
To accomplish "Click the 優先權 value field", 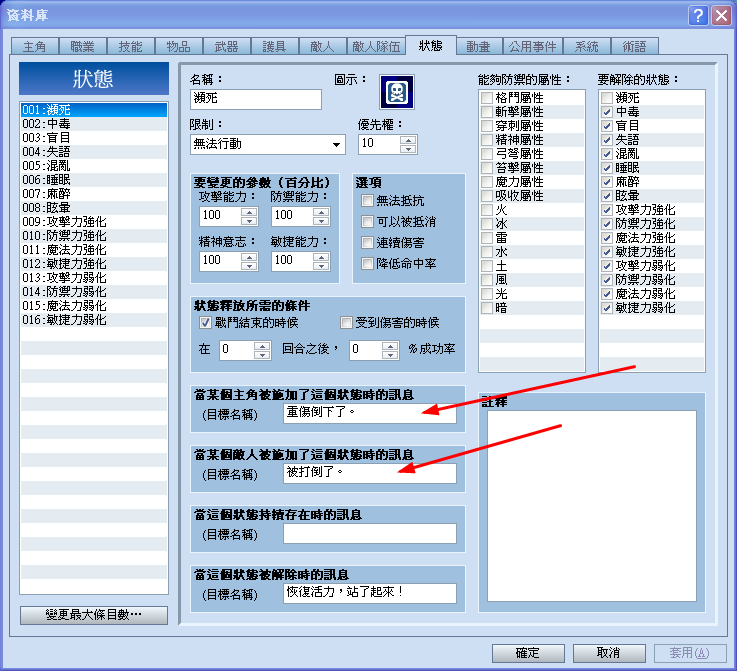I will pos(379,144).
